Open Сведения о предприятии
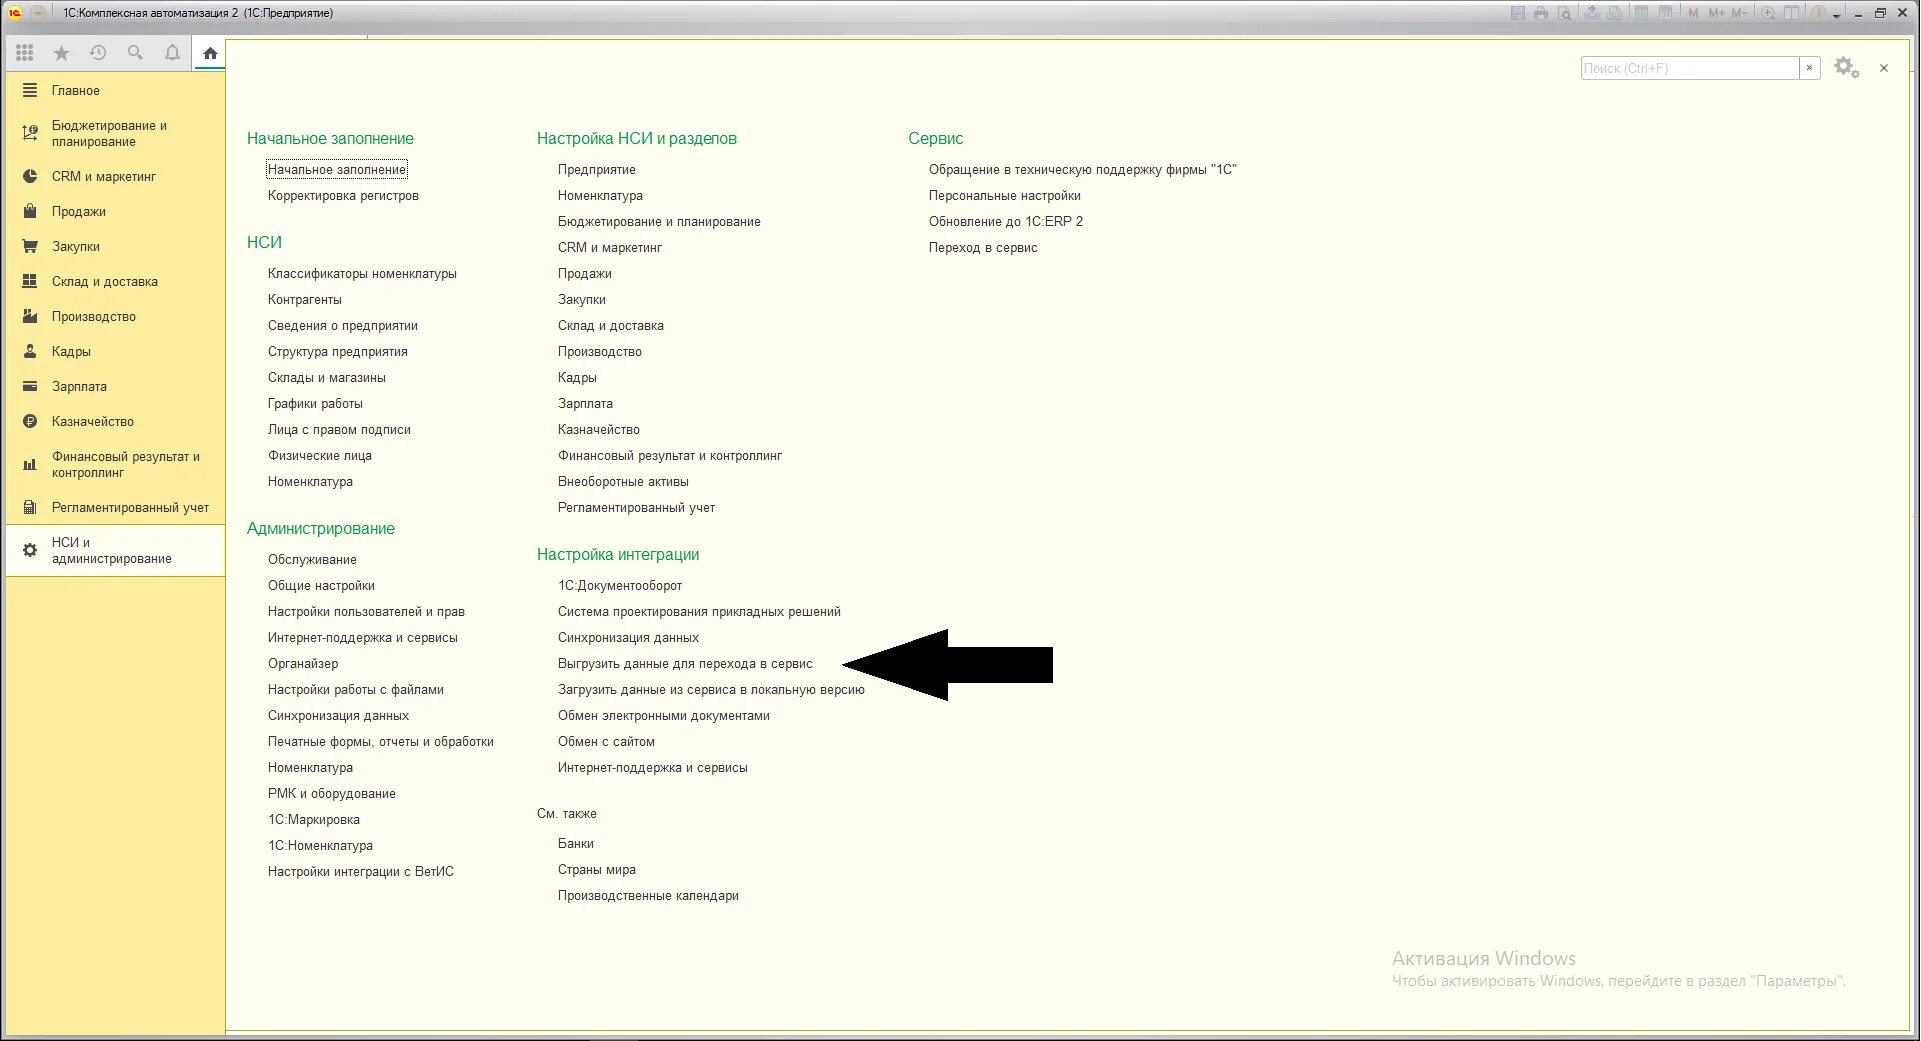 tap(343, 325)
